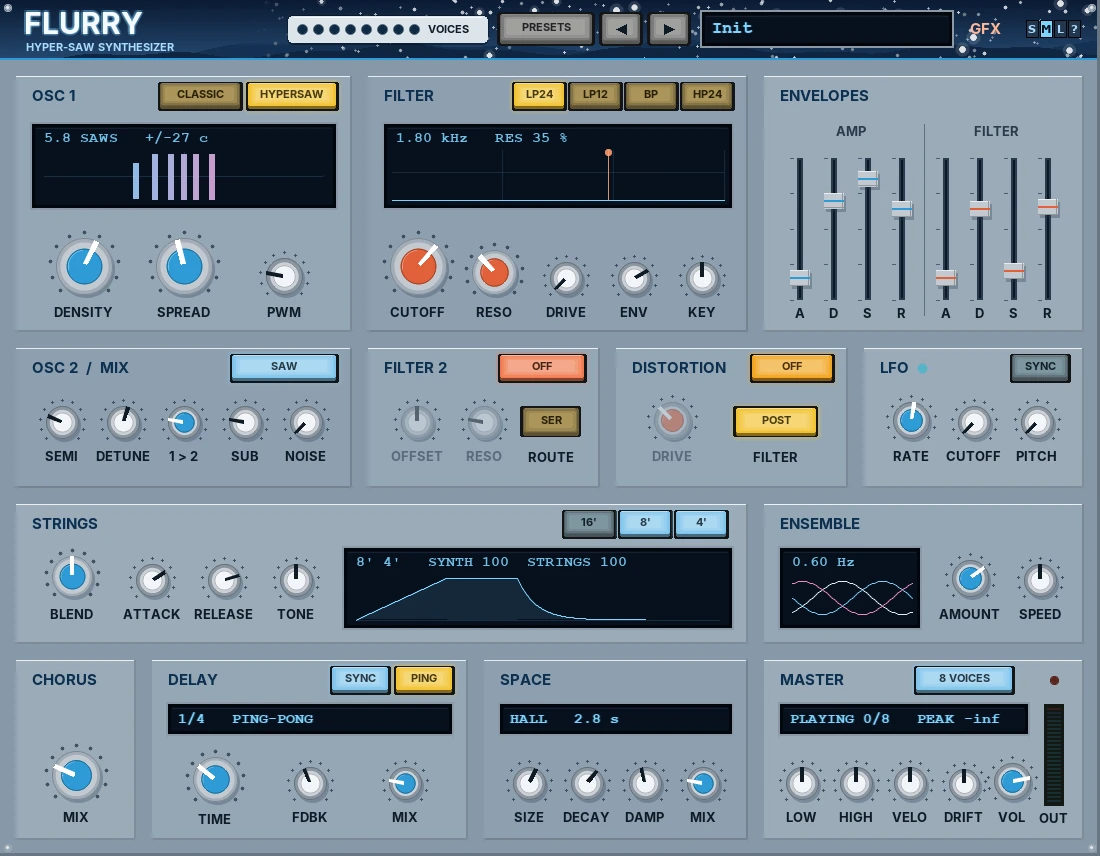This screenshot has width=1100, height=856.
Task: Click the filter CUTOFF knob
Action: tap(418, 267)
